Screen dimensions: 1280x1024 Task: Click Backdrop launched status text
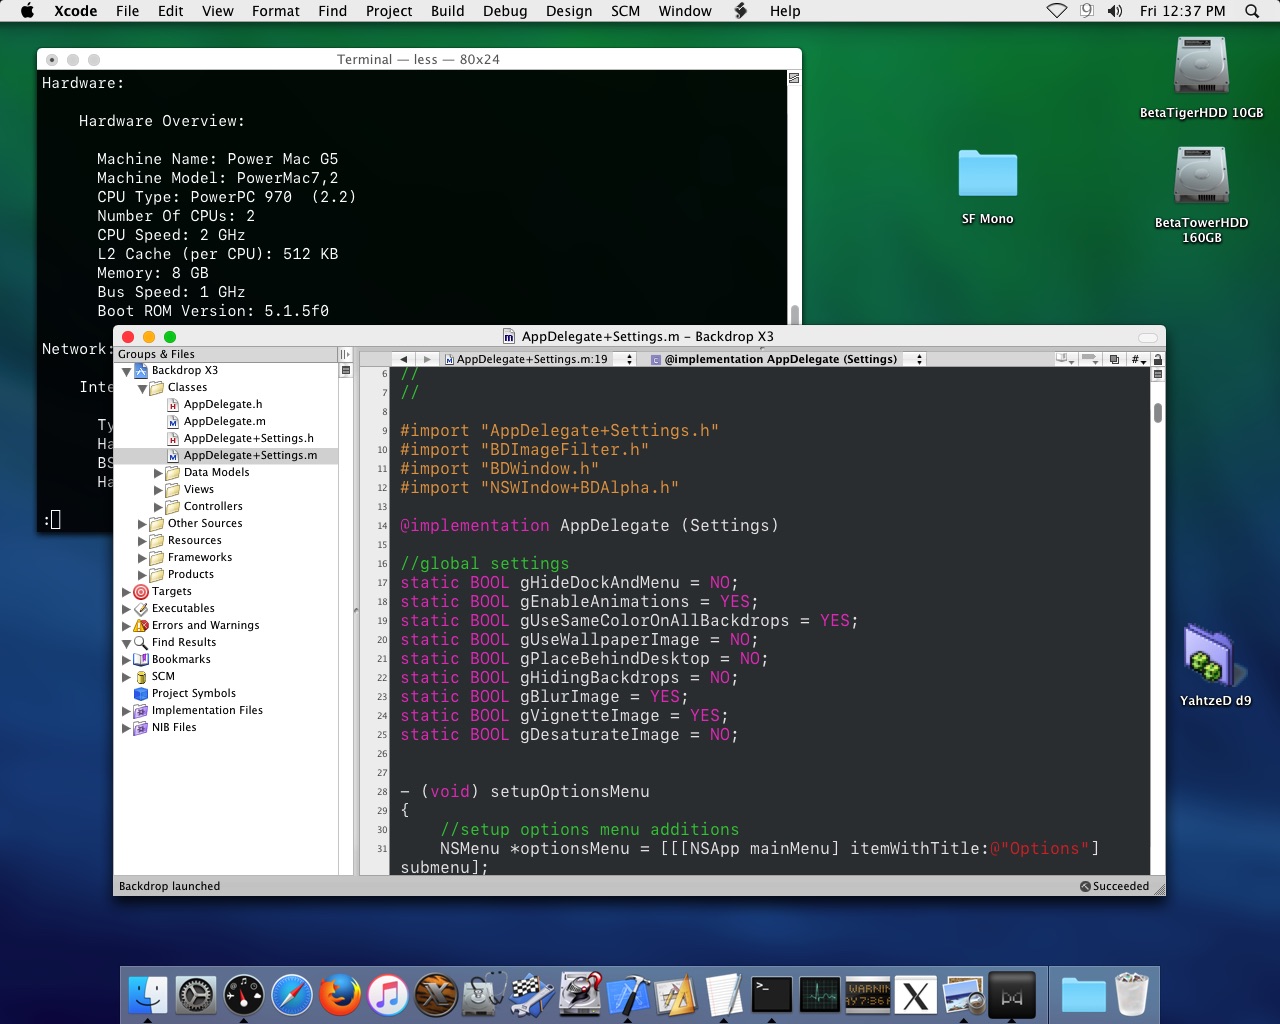pos(169,886)
